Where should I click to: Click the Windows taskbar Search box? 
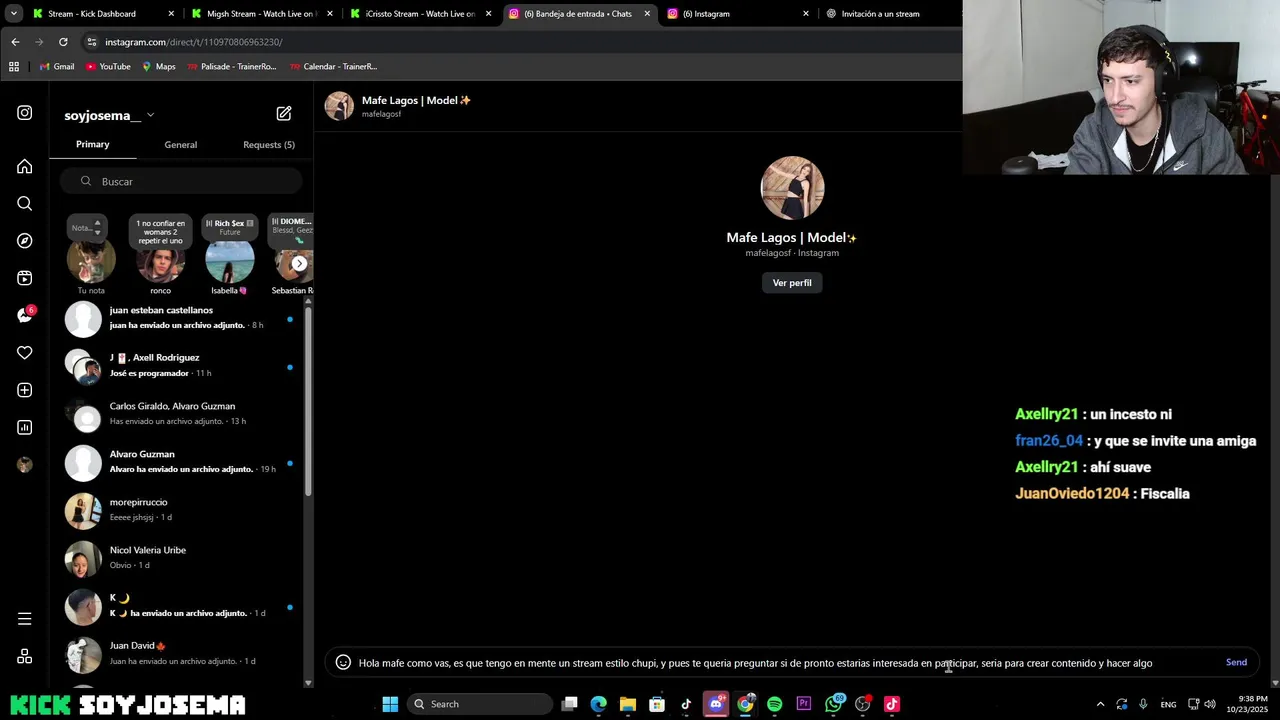481,704
